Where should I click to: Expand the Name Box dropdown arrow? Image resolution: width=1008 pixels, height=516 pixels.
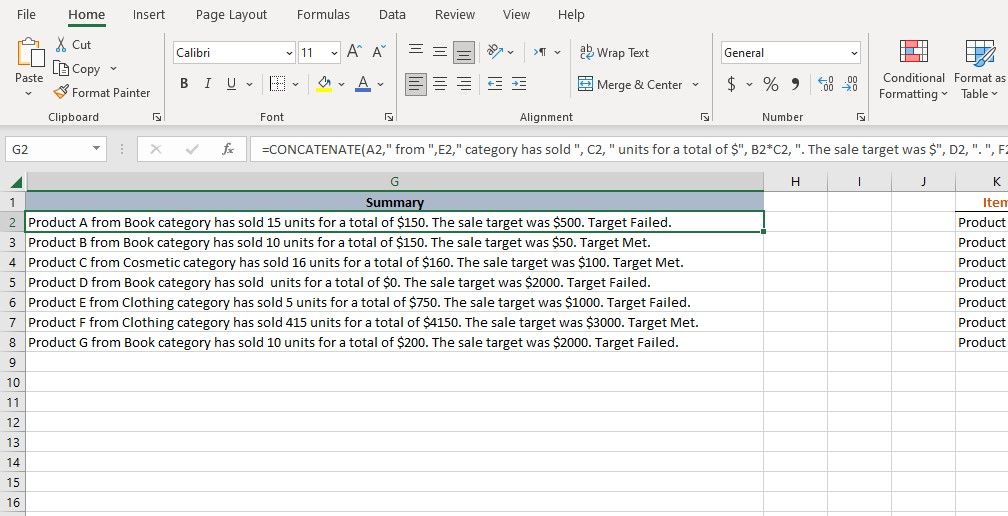click(96, 148)
